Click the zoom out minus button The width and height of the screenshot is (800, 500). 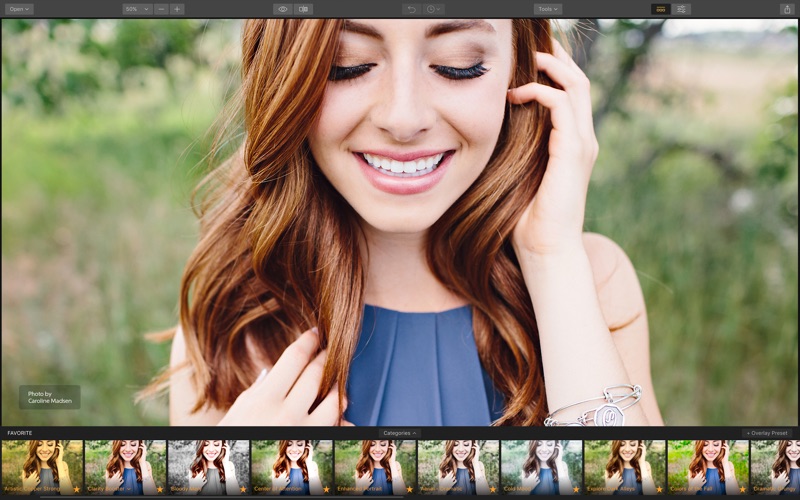[161, 9]
